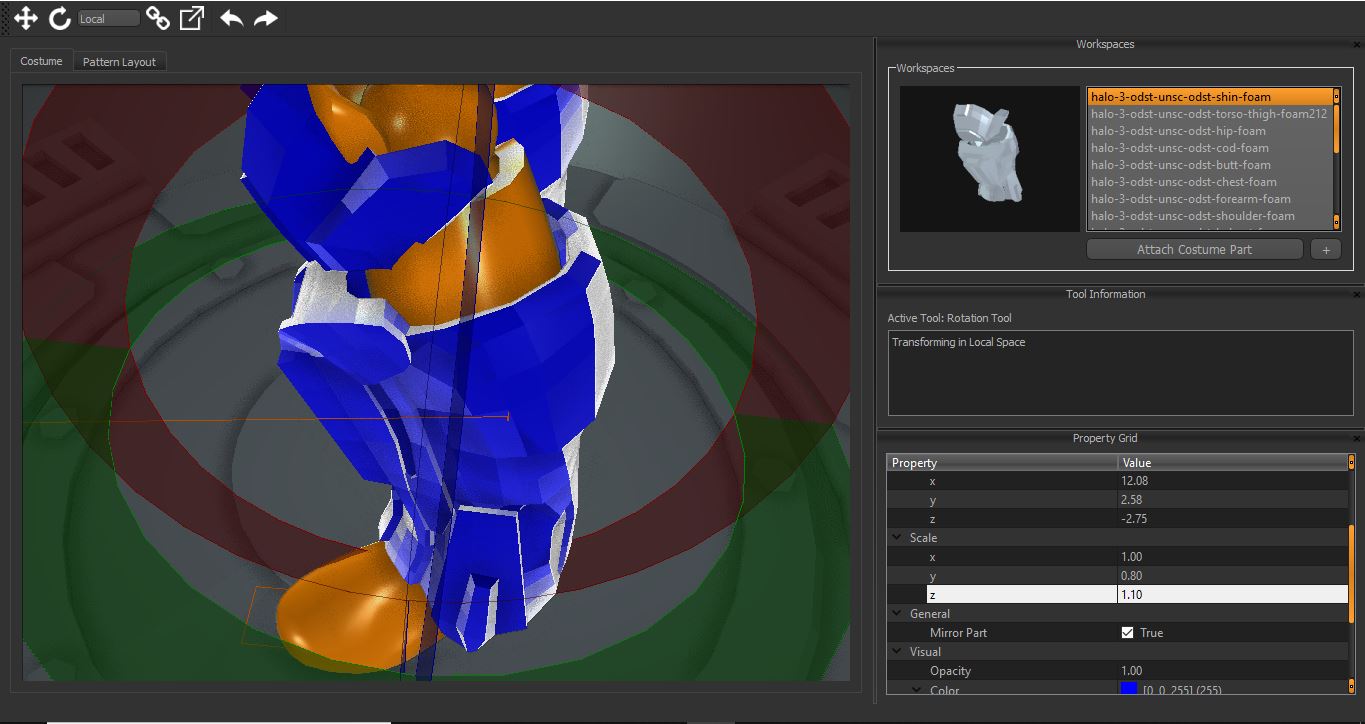
Task: Select halo-3-odst-unsc-odst-cod-foam workspace
Action: pos(1210,148)
